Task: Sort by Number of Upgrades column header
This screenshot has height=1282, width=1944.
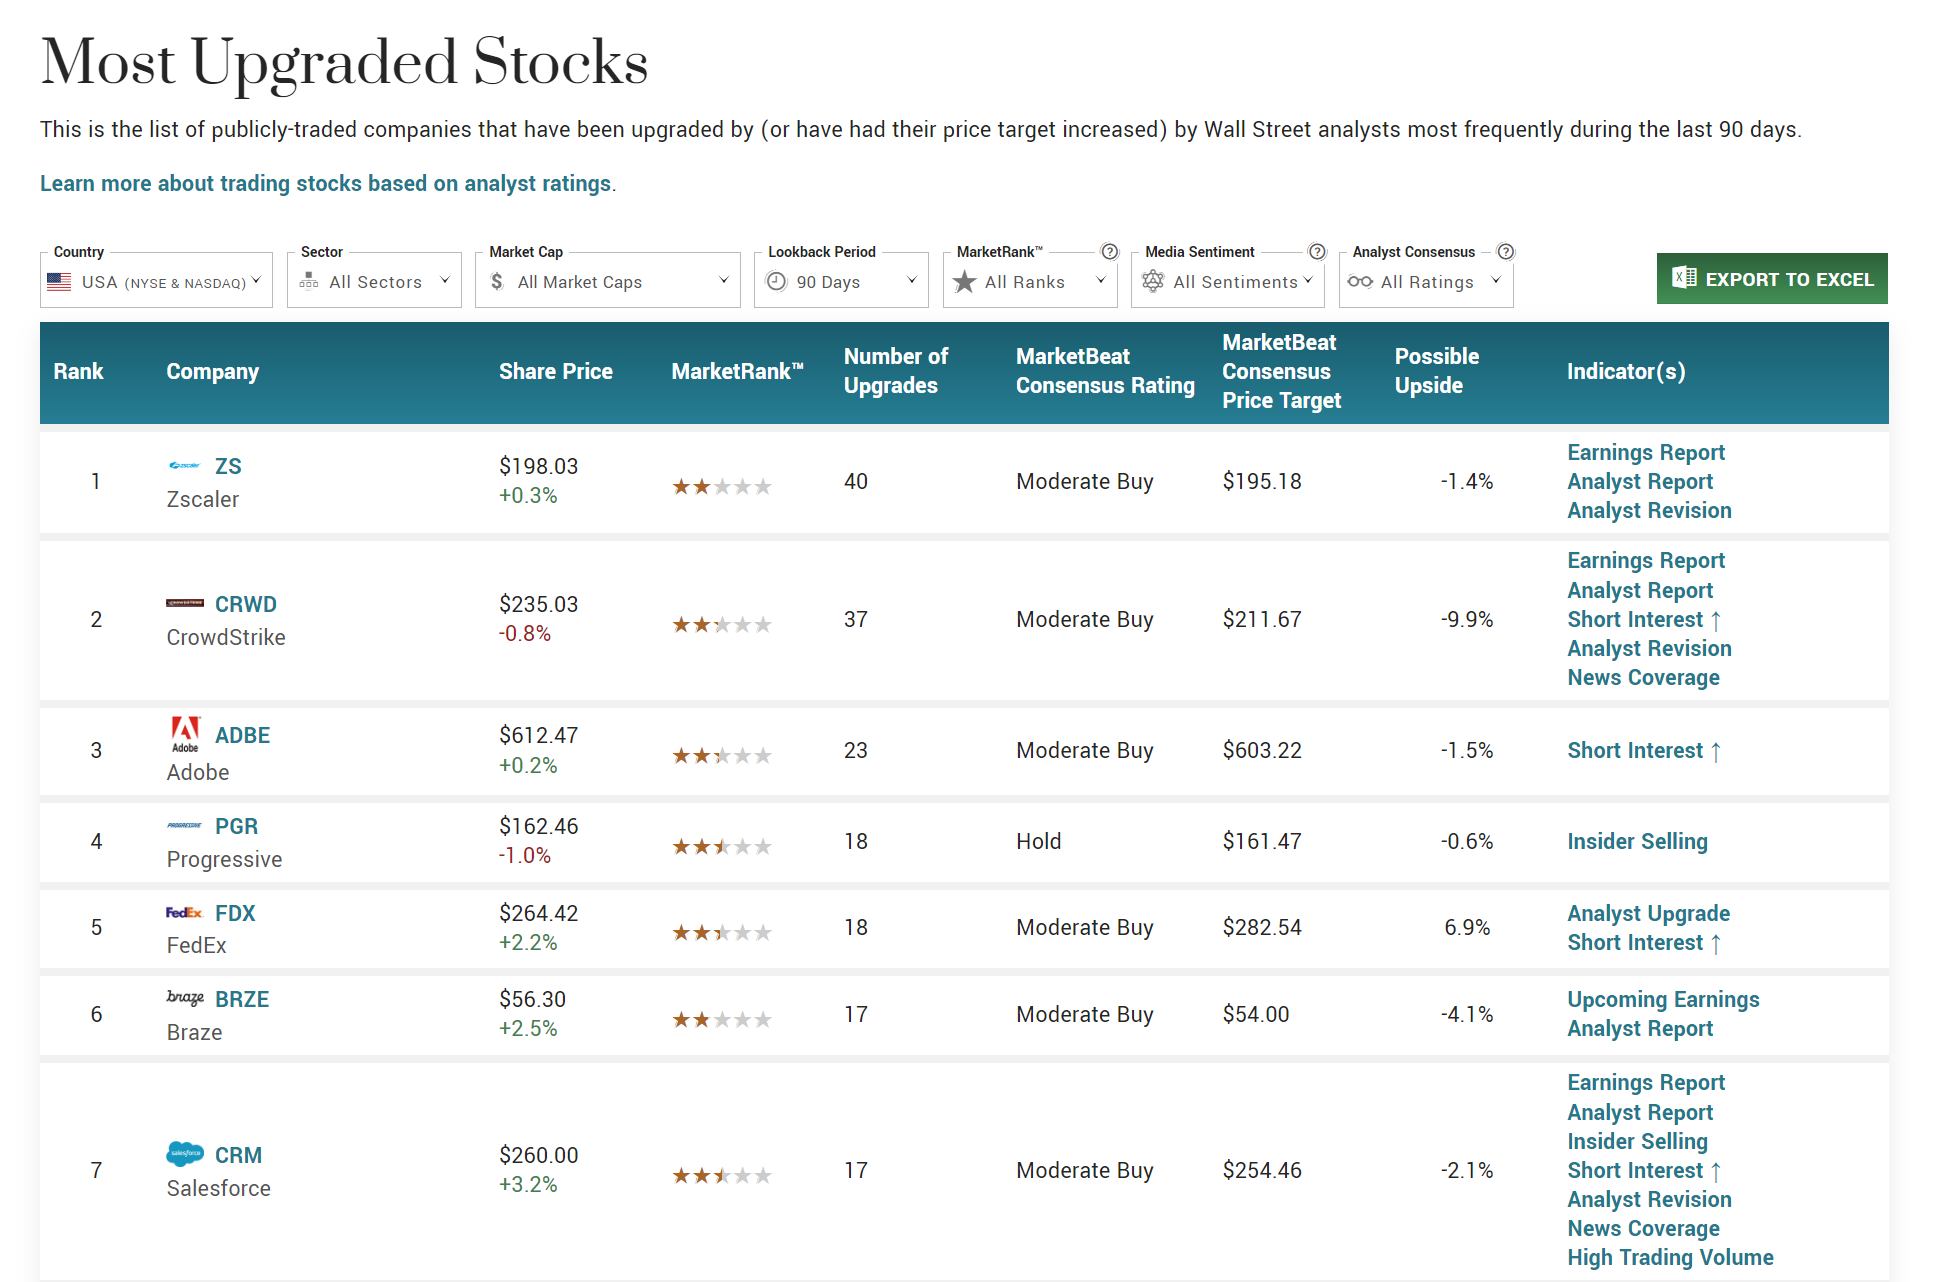Action: coord(895,371)
